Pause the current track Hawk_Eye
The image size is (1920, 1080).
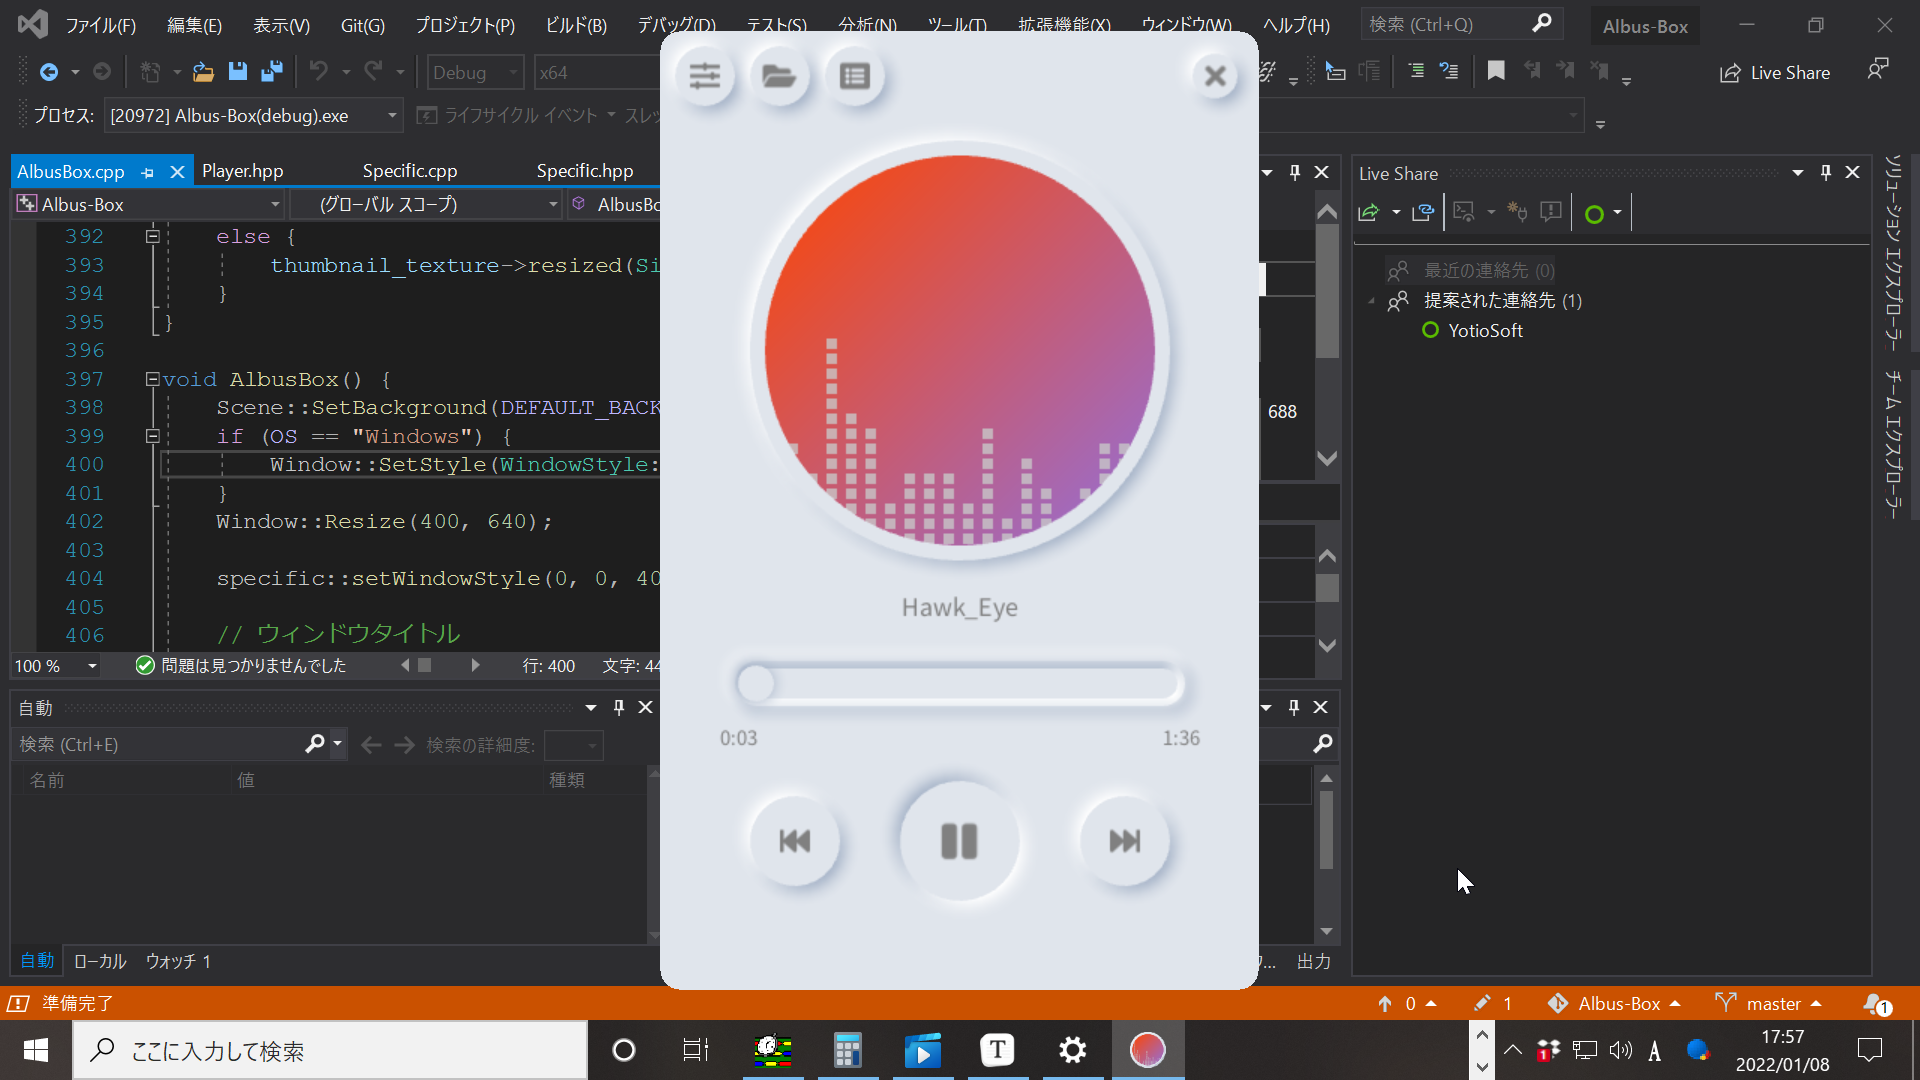[x=959, y=841]
